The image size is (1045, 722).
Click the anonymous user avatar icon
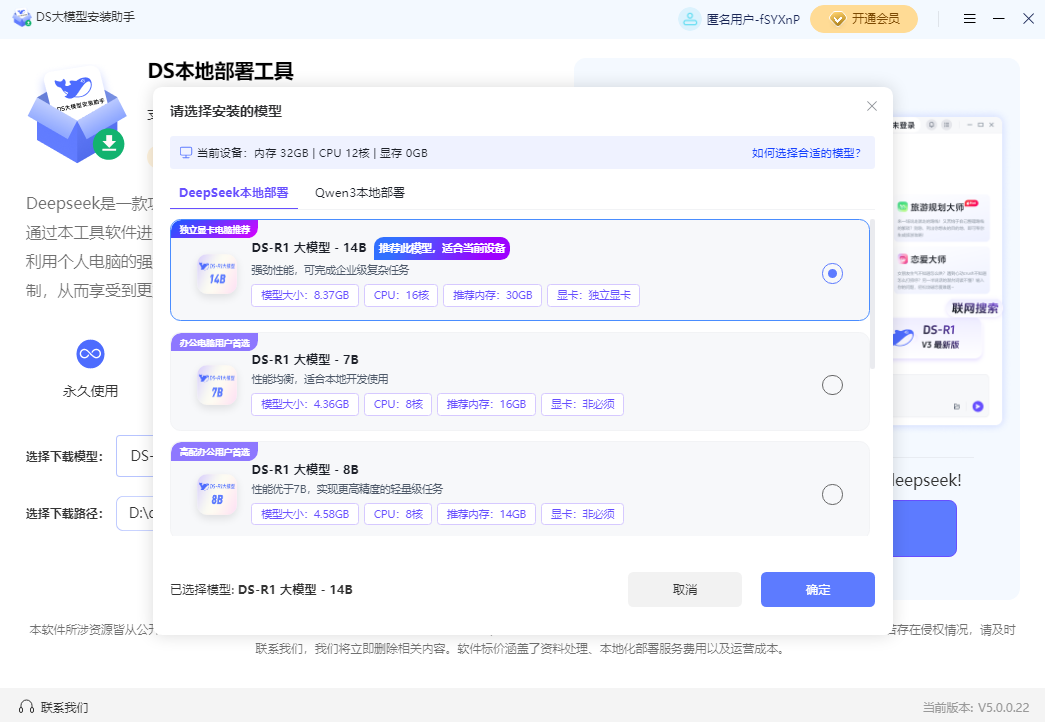click(x=690, y=19)
